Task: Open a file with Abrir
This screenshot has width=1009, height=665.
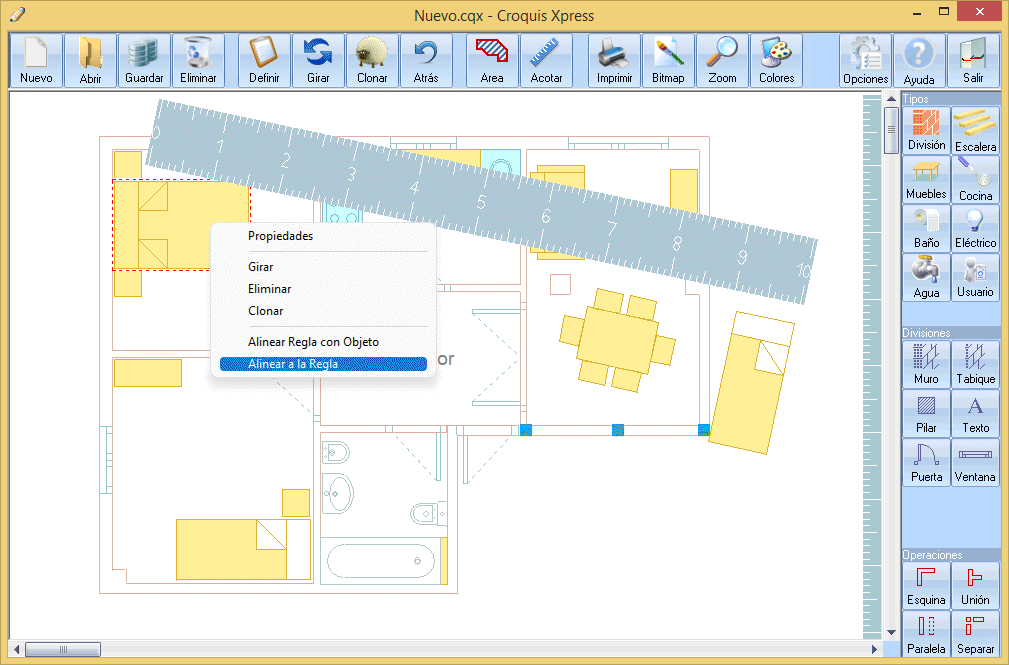Action: point(90,60)
